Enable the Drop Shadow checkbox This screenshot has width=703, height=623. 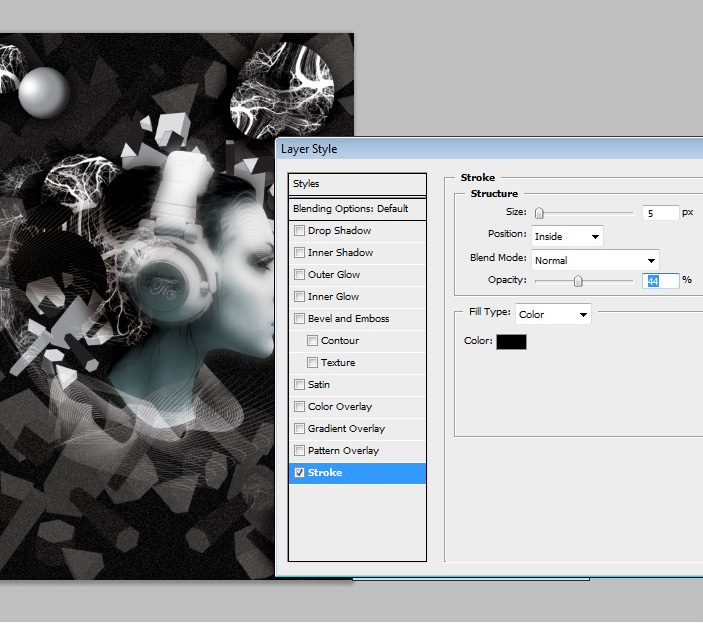(299, 231)
